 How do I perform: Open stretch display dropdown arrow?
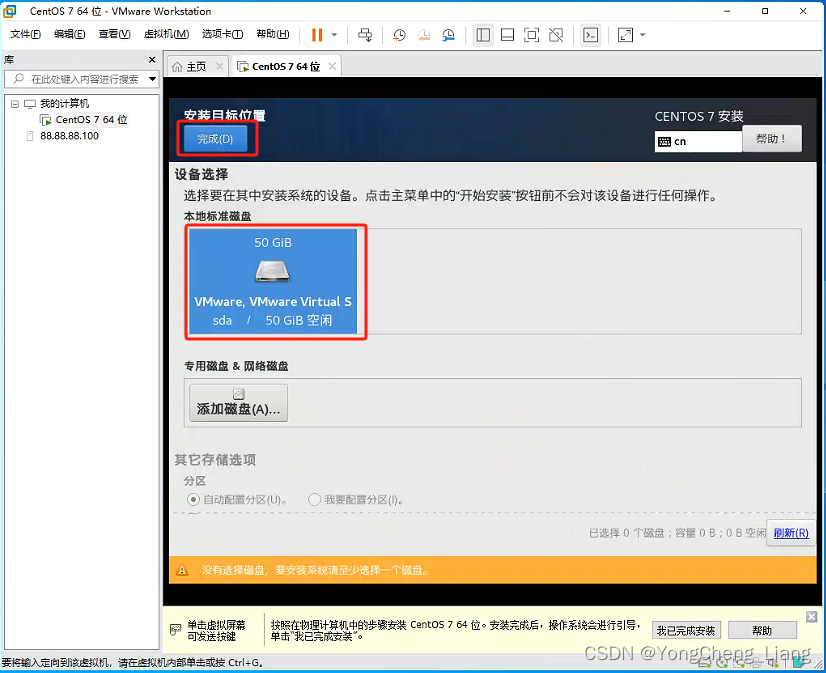[x=643, y=35]
